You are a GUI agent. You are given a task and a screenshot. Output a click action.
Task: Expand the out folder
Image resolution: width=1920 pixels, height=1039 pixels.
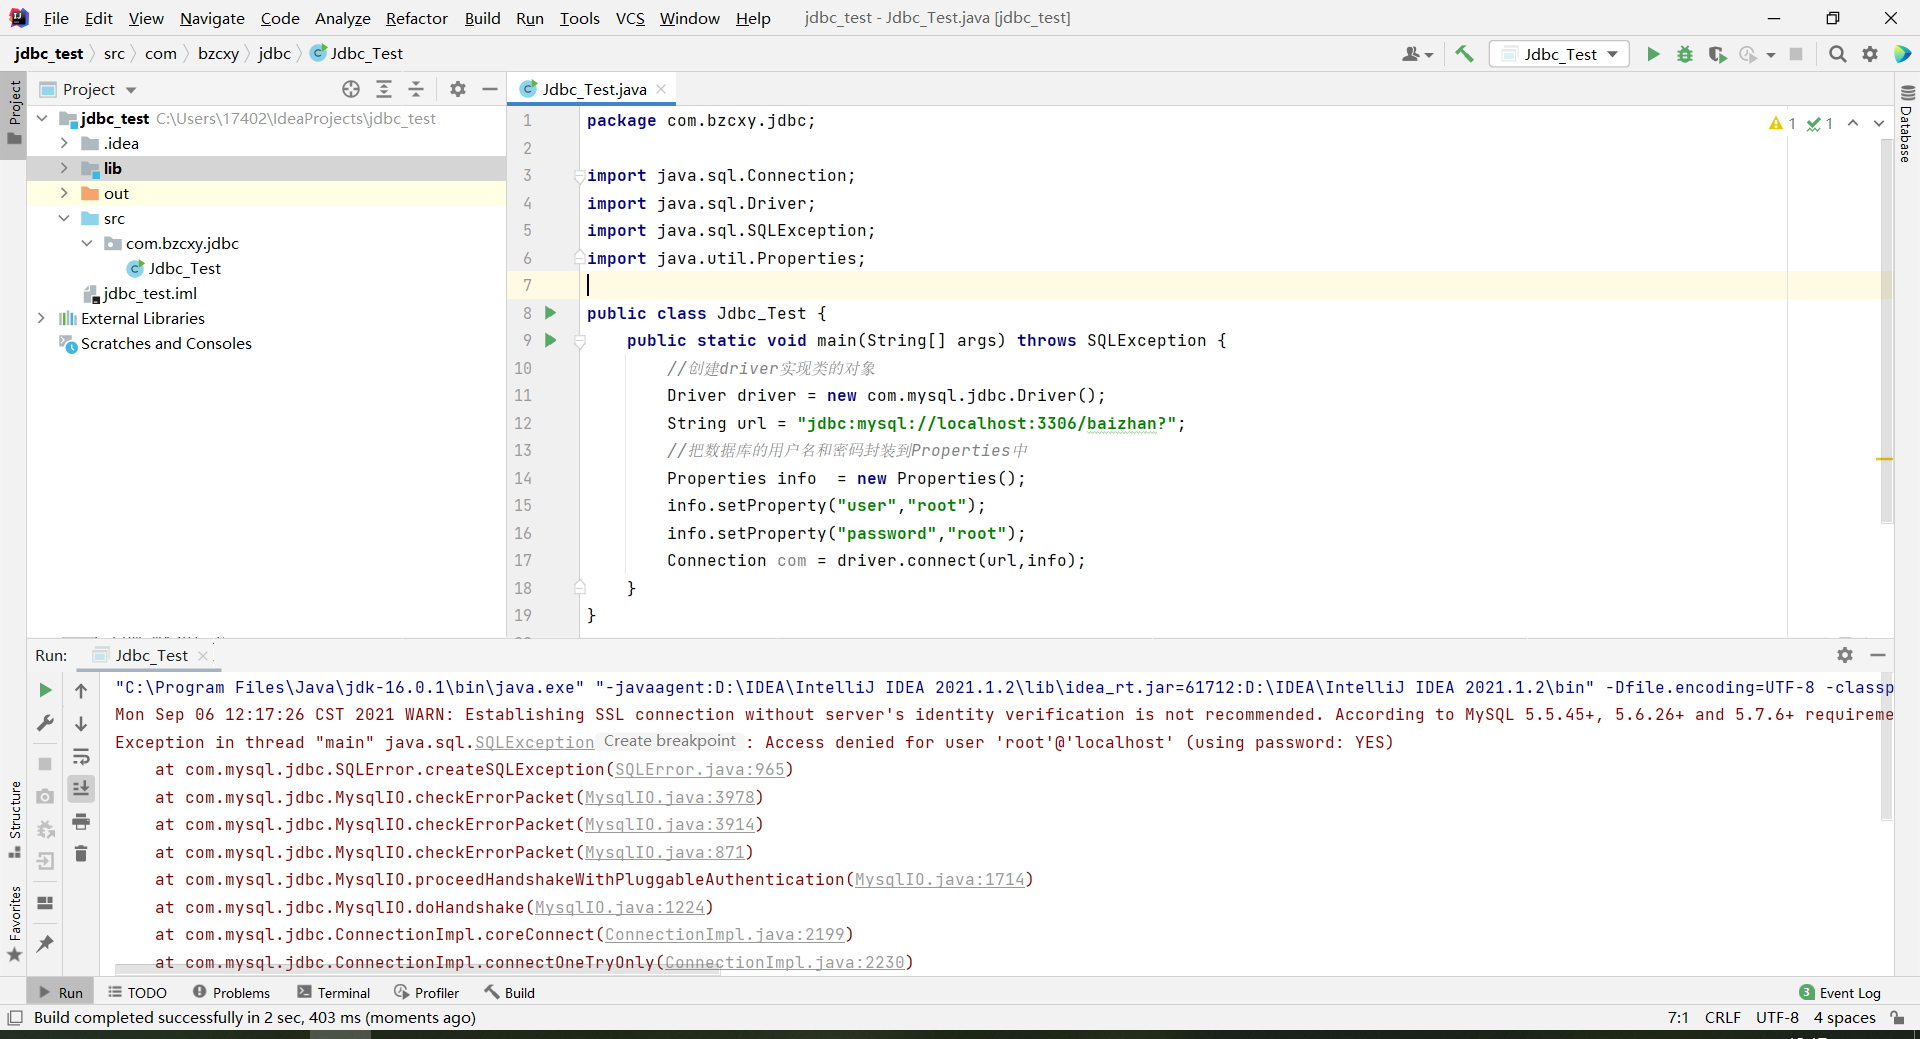(x=64, y=193)
